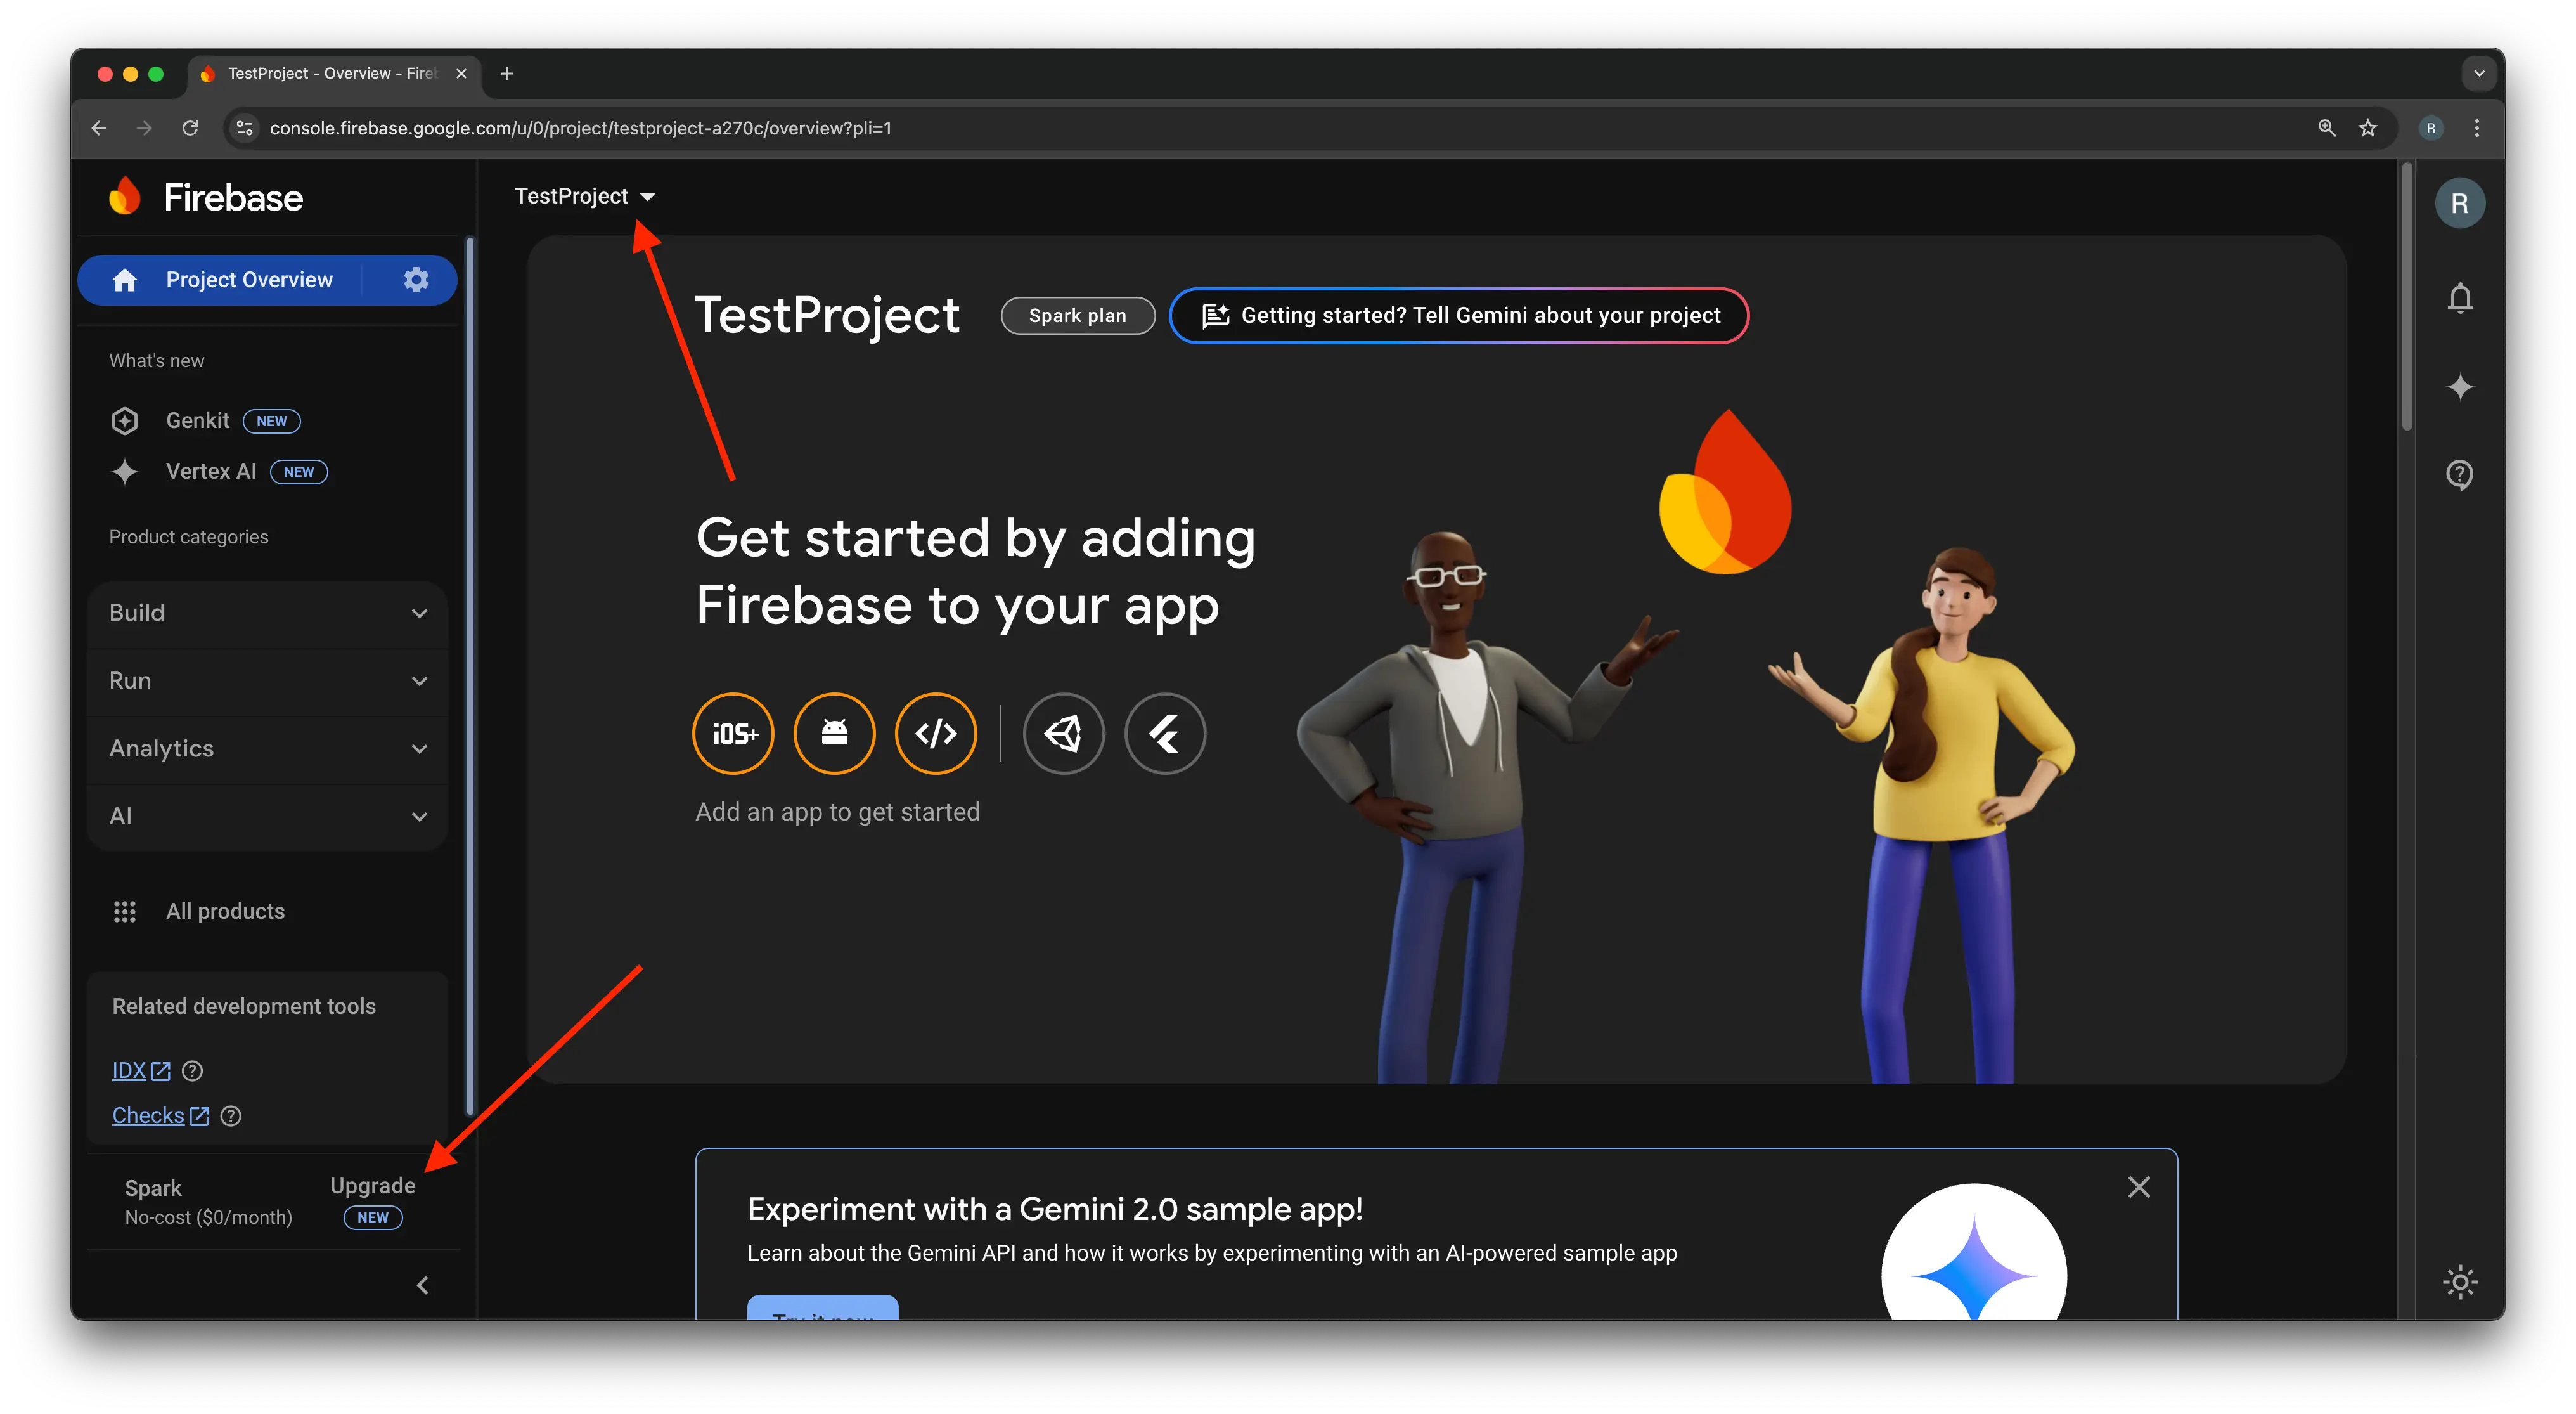Select the Vertex AI sparkle icon
Screen dimensions: 2576x1414
tap(125, 472)
